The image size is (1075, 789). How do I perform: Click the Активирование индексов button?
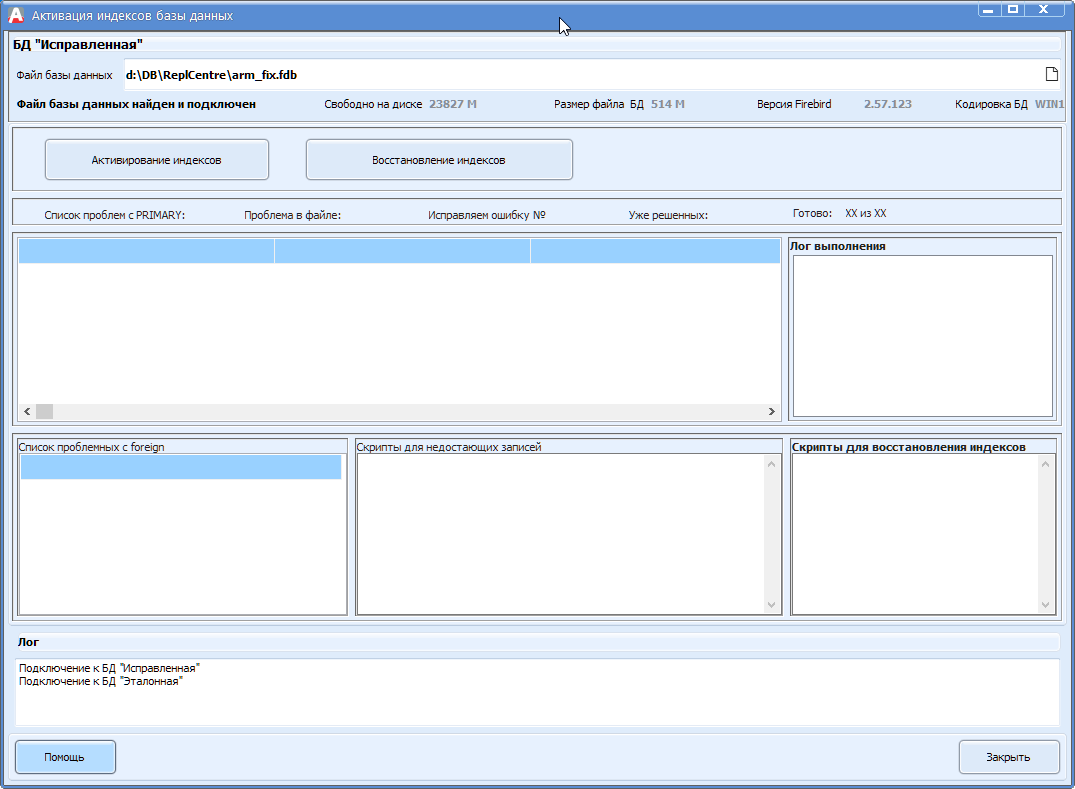(156, 160)
